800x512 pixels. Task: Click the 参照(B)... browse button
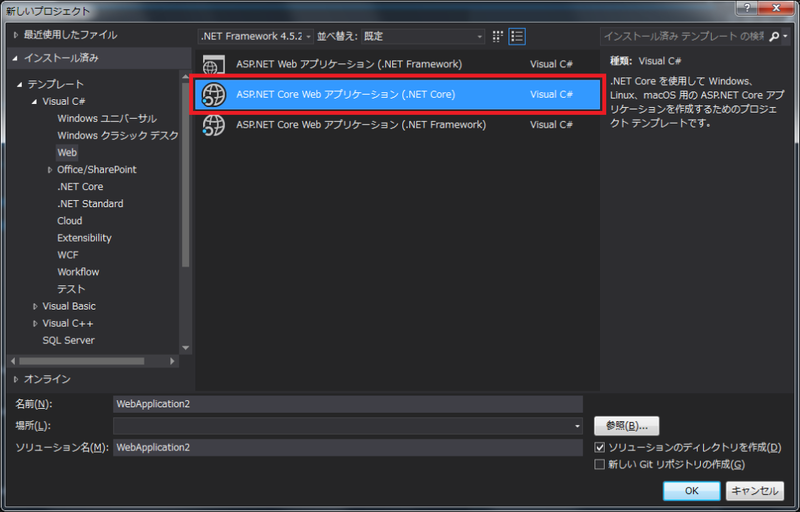click(627, 426)
